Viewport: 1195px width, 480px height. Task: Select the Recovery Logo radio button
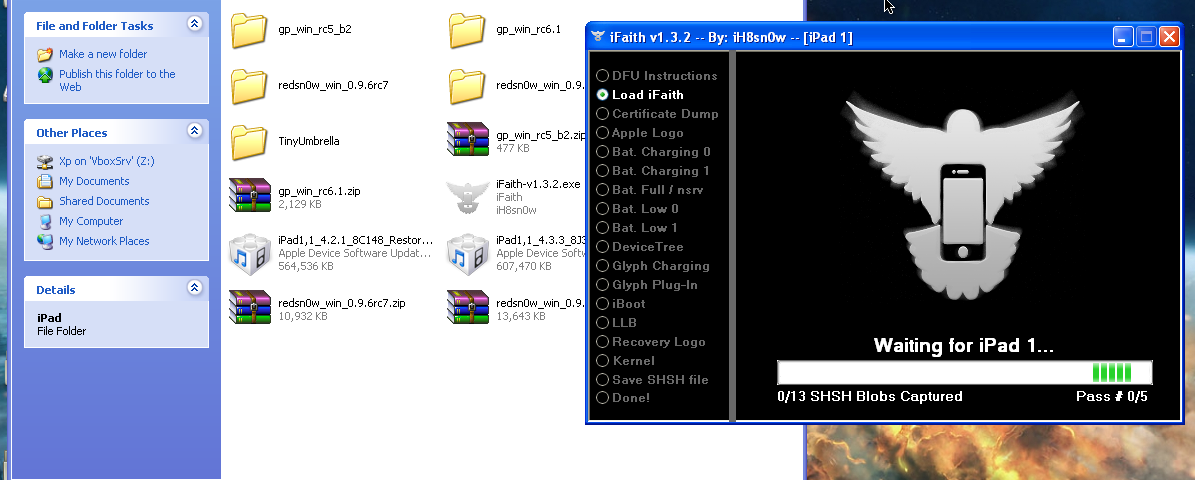602,341
